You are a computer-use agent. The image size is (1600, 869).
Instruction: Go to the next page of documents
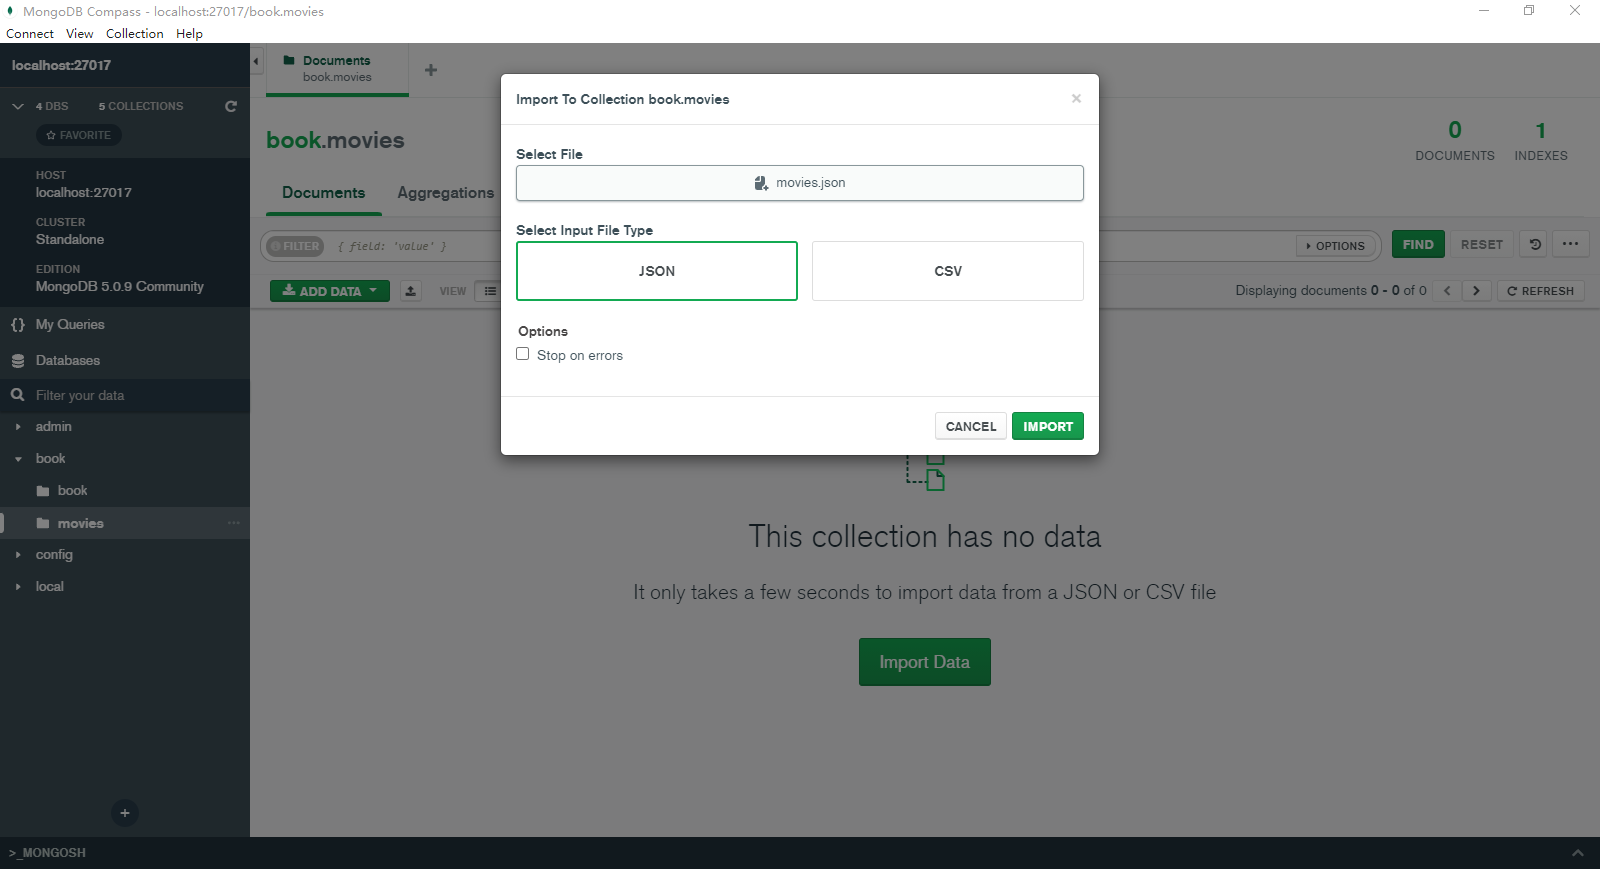click(x=1476, y=291)
